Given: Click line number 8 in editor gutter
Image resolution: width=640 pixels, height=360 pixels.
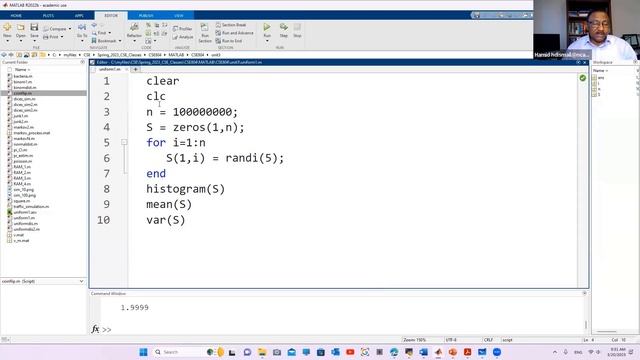Looking at the screenshot, I should 107,189.
